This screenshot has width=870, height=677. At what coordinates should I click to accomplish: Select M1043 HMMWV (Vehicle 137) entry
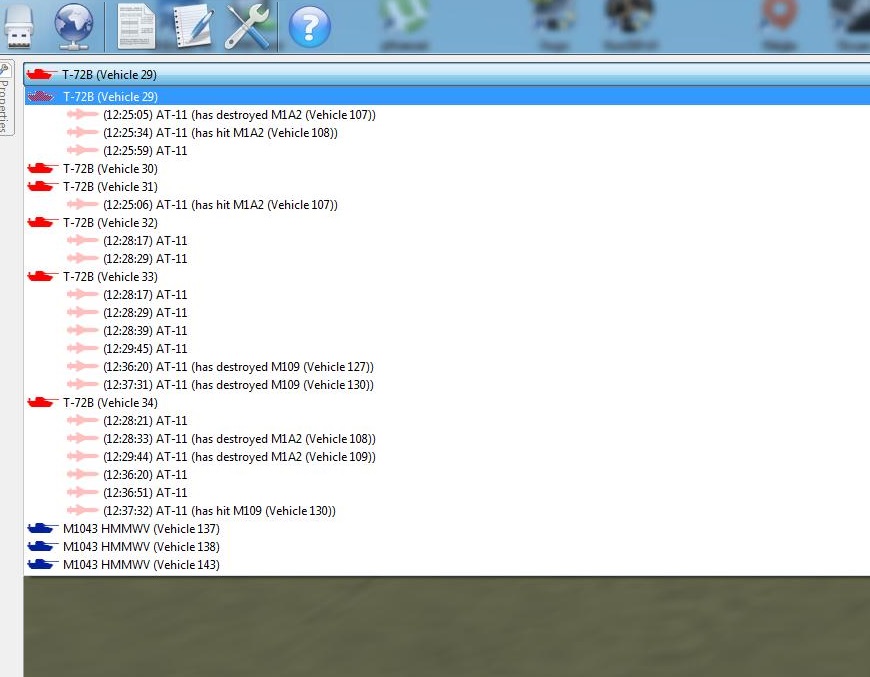pos(141,528)
